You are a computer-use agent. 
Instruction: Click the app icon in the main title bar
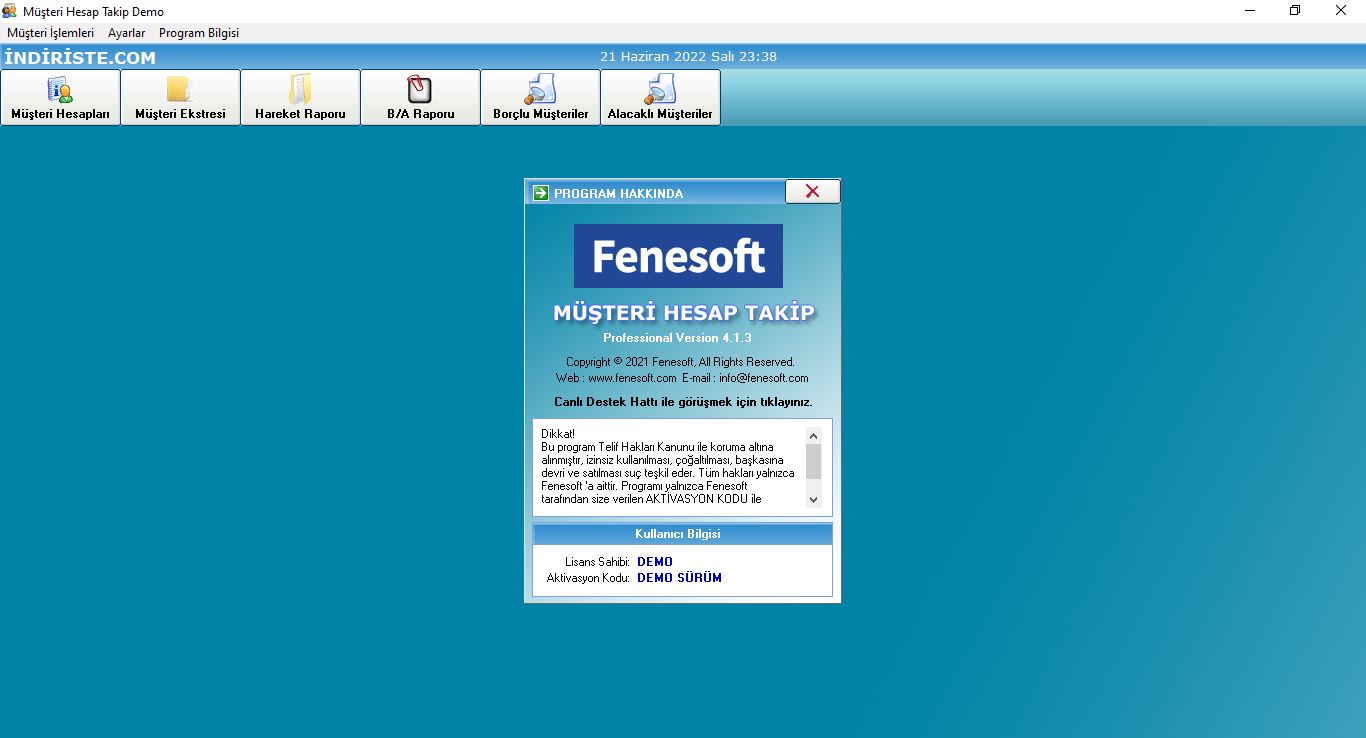click(x=10, y=11)
